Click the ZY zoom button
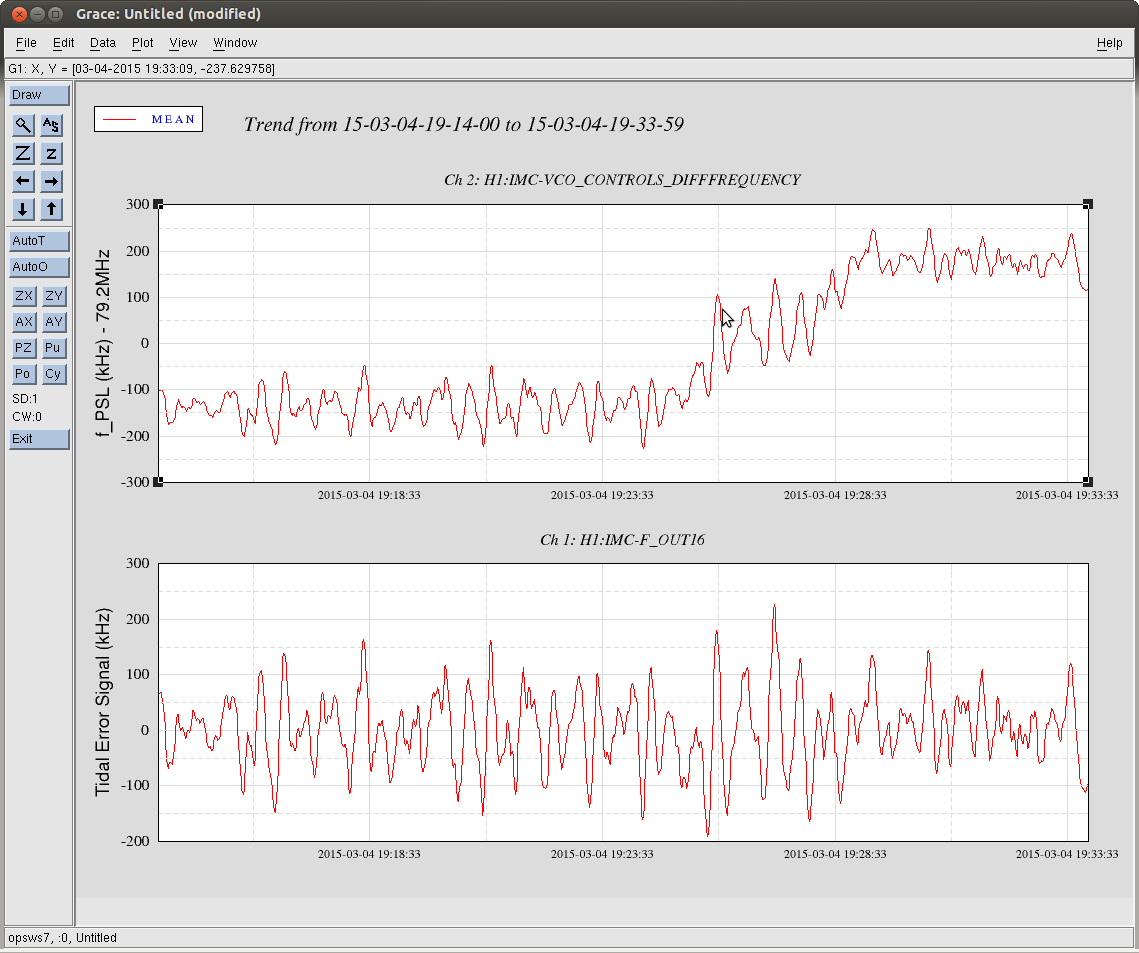Viewport: 1139px width, 953px height. point(54,296)
